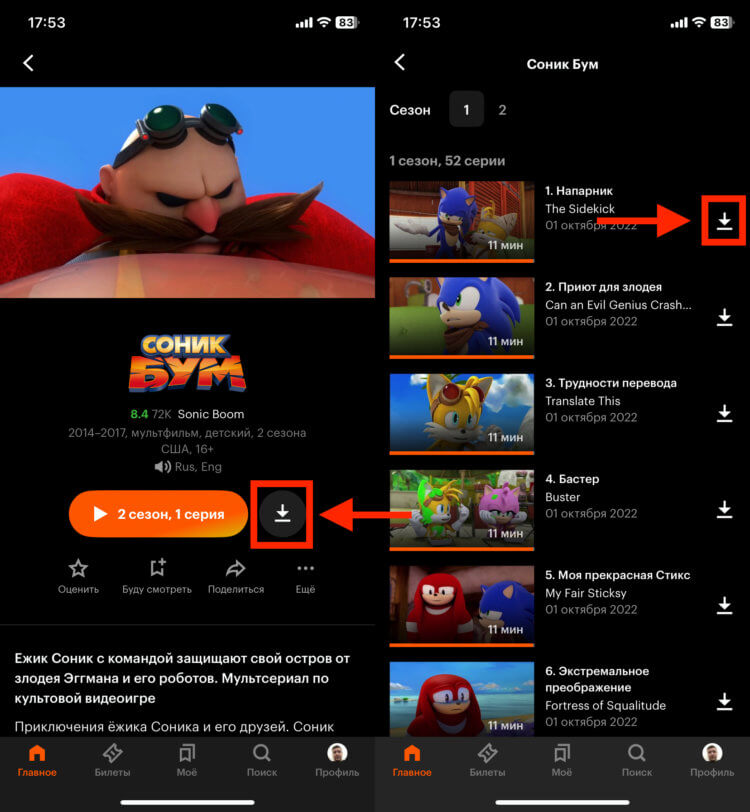Tap episode title '1. Напарник'

click(579, 191)
